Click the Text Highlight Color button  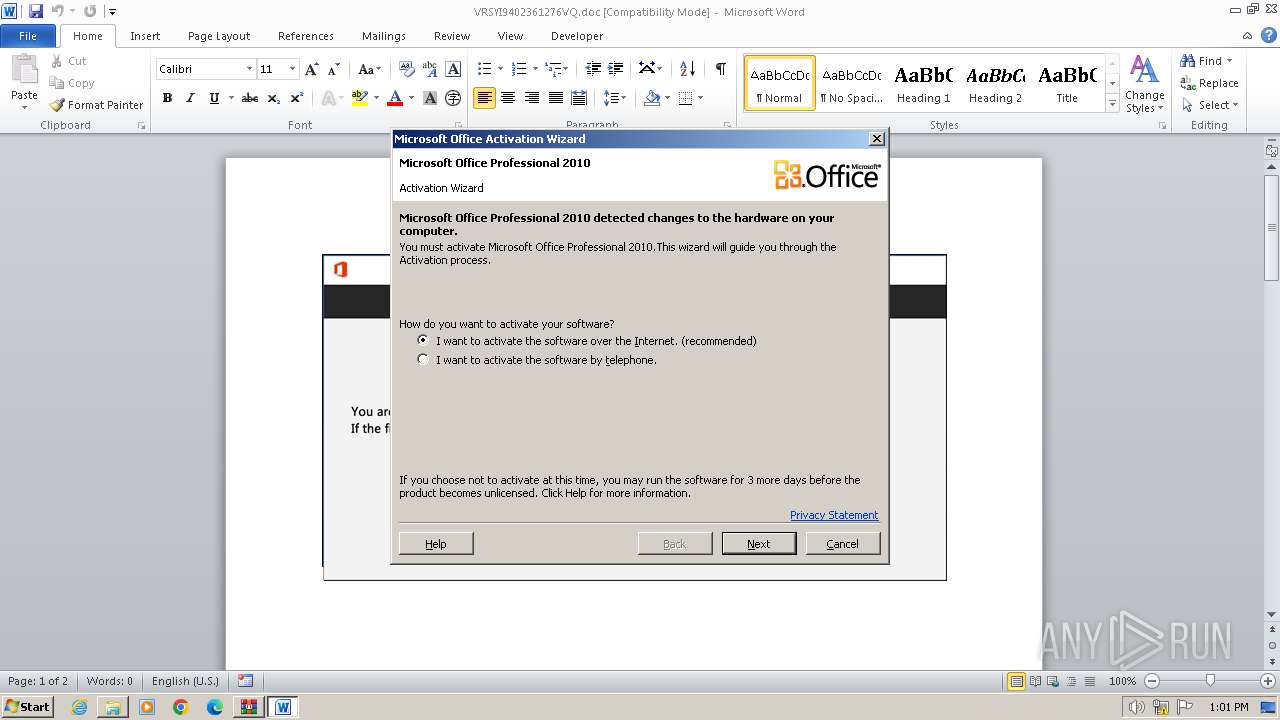pos(360,98)
